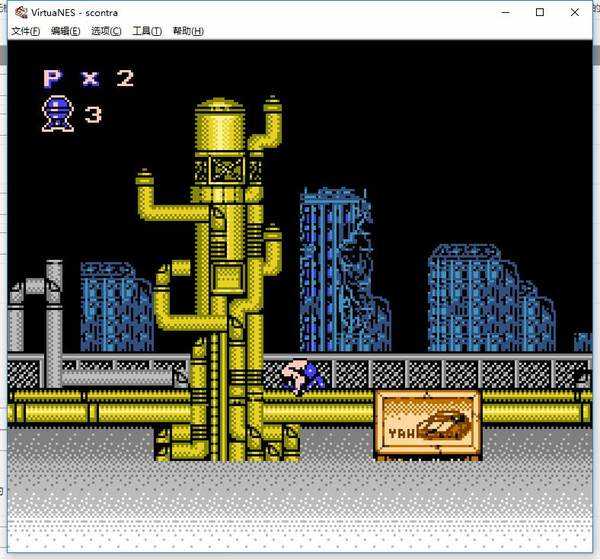
Task: Minimize the VirtuaNES window
Action: (505, 12)
